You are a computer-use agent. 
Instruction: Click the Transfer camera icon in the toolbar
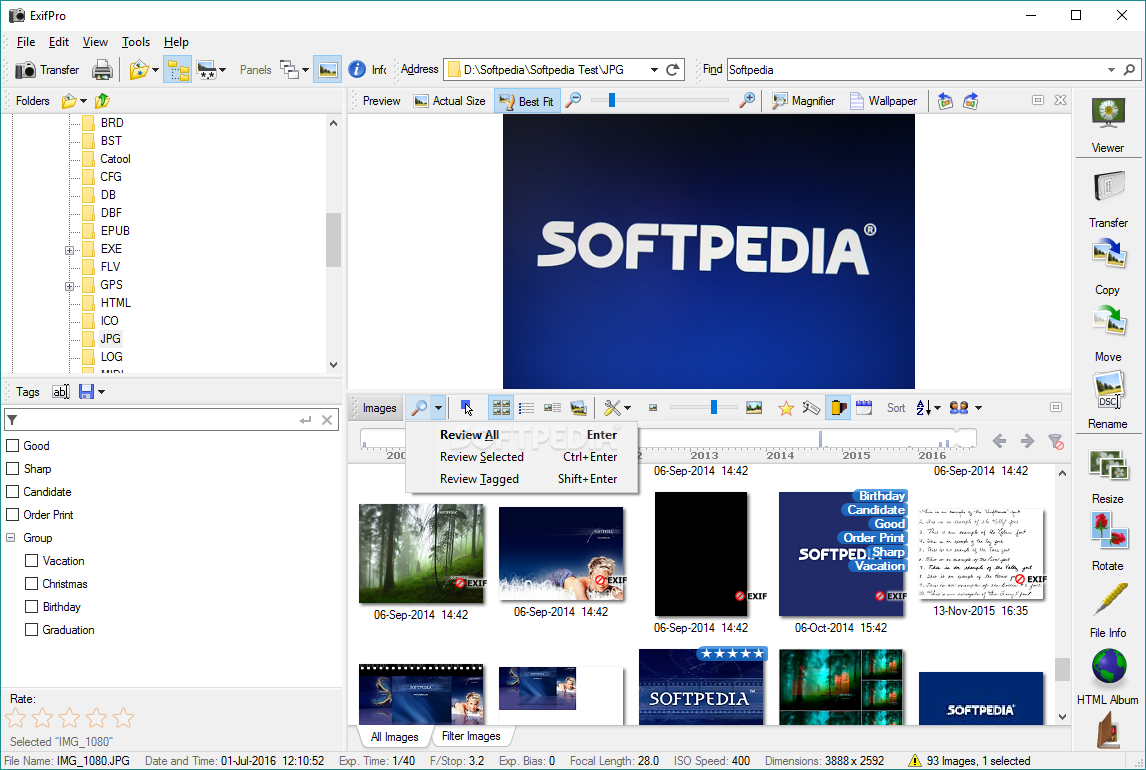point(26,70)
